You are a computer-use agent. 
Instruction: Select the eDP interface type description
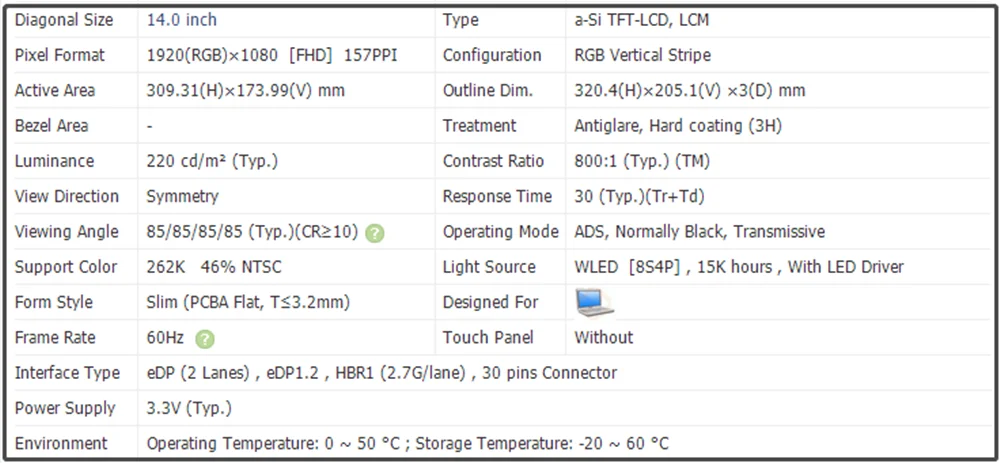click(381, 373)
